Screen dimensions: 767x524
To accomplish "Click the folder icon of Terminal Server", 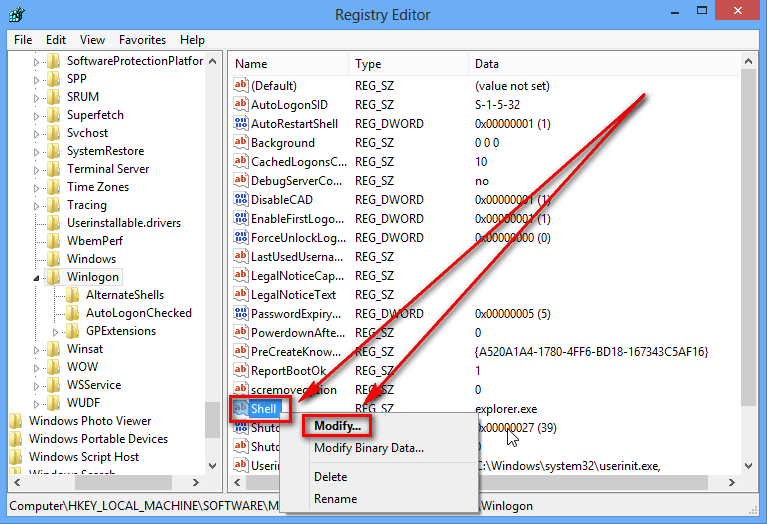I will pos(53,169).
